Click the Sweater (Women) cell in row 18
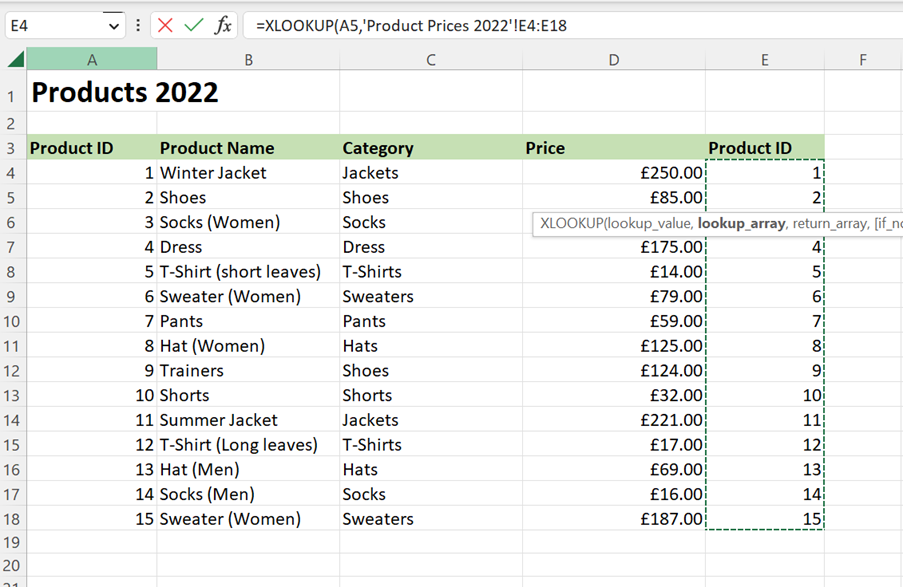The height and width of the screenshot is (587, 903). [230, 519]
